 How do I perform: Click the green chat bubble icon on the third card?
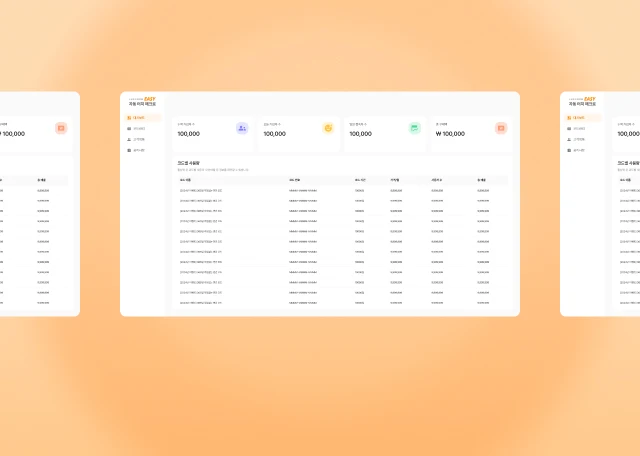tap(415, 128)
